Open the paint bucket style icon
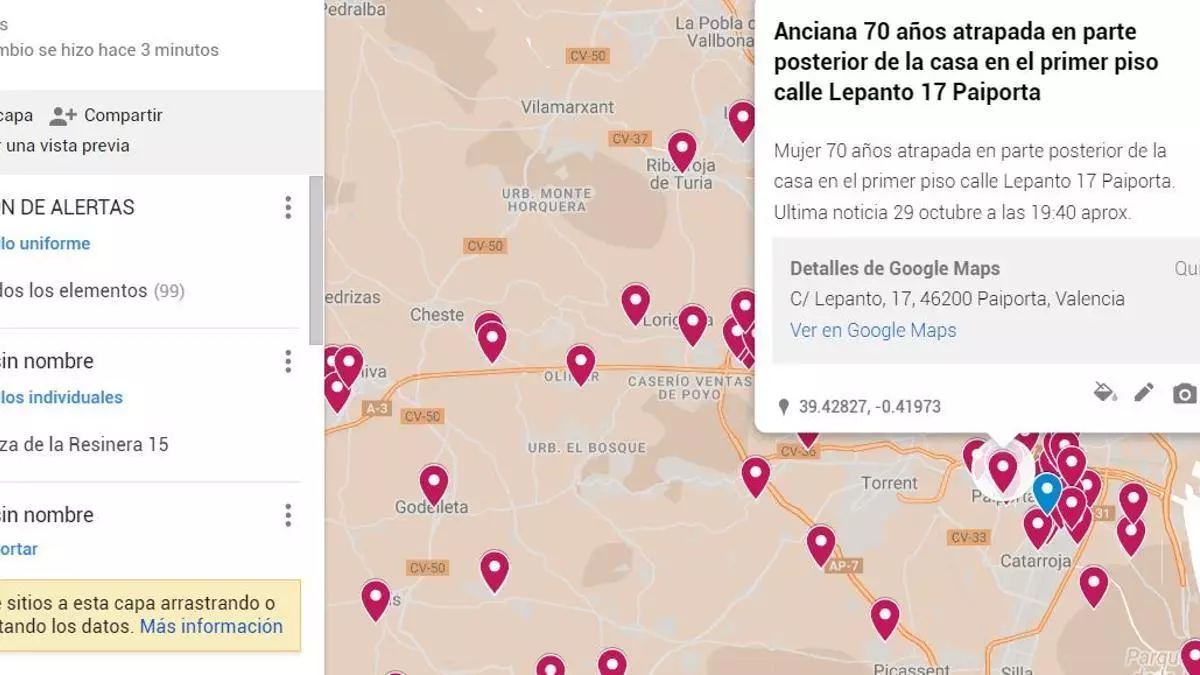 point(1105,392)
